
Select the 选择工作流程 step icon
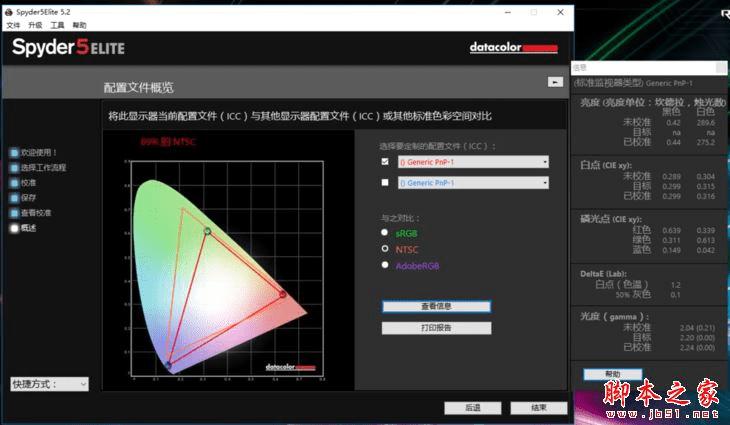coord(14,168)
